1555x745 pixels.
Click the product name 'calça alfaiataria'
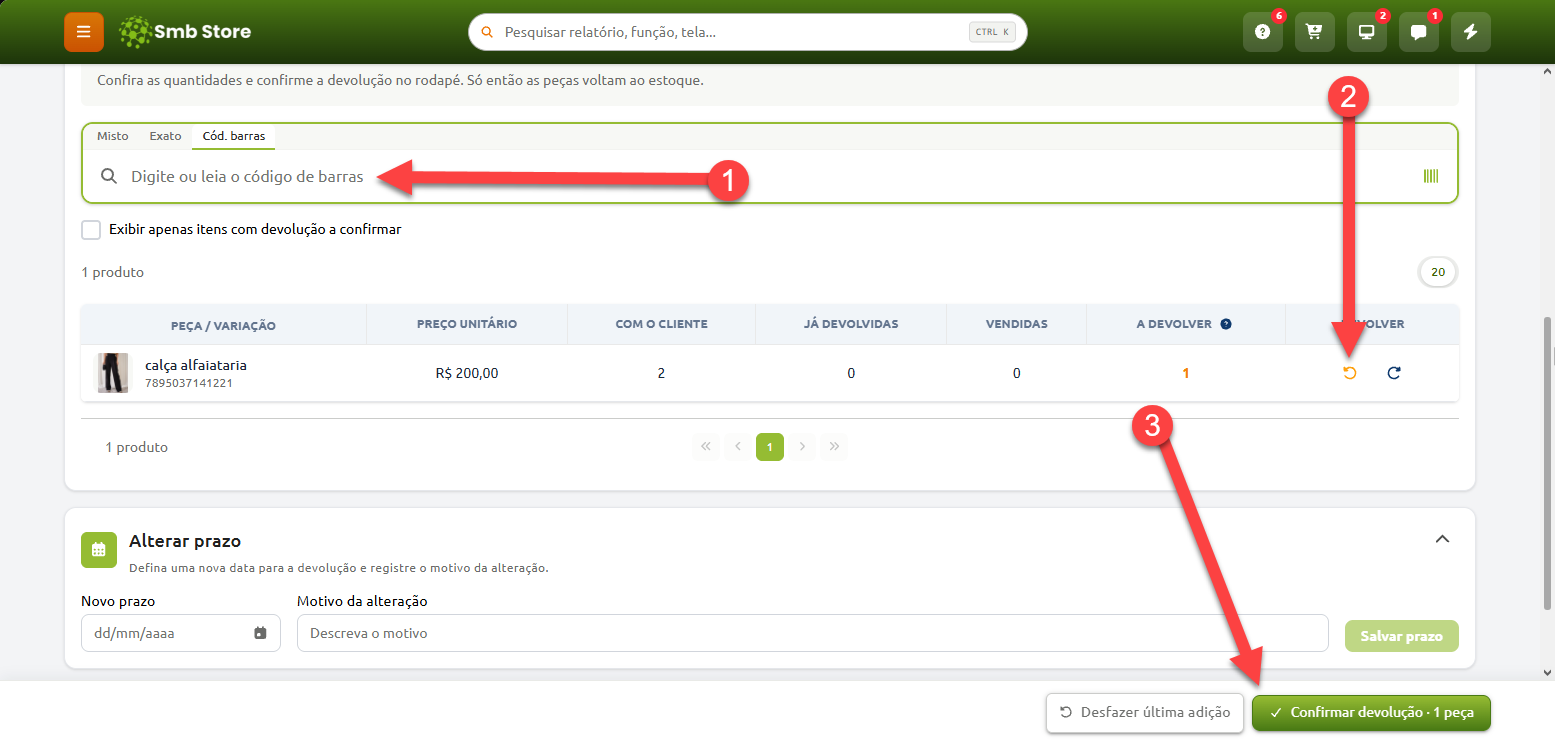[196, 365]
